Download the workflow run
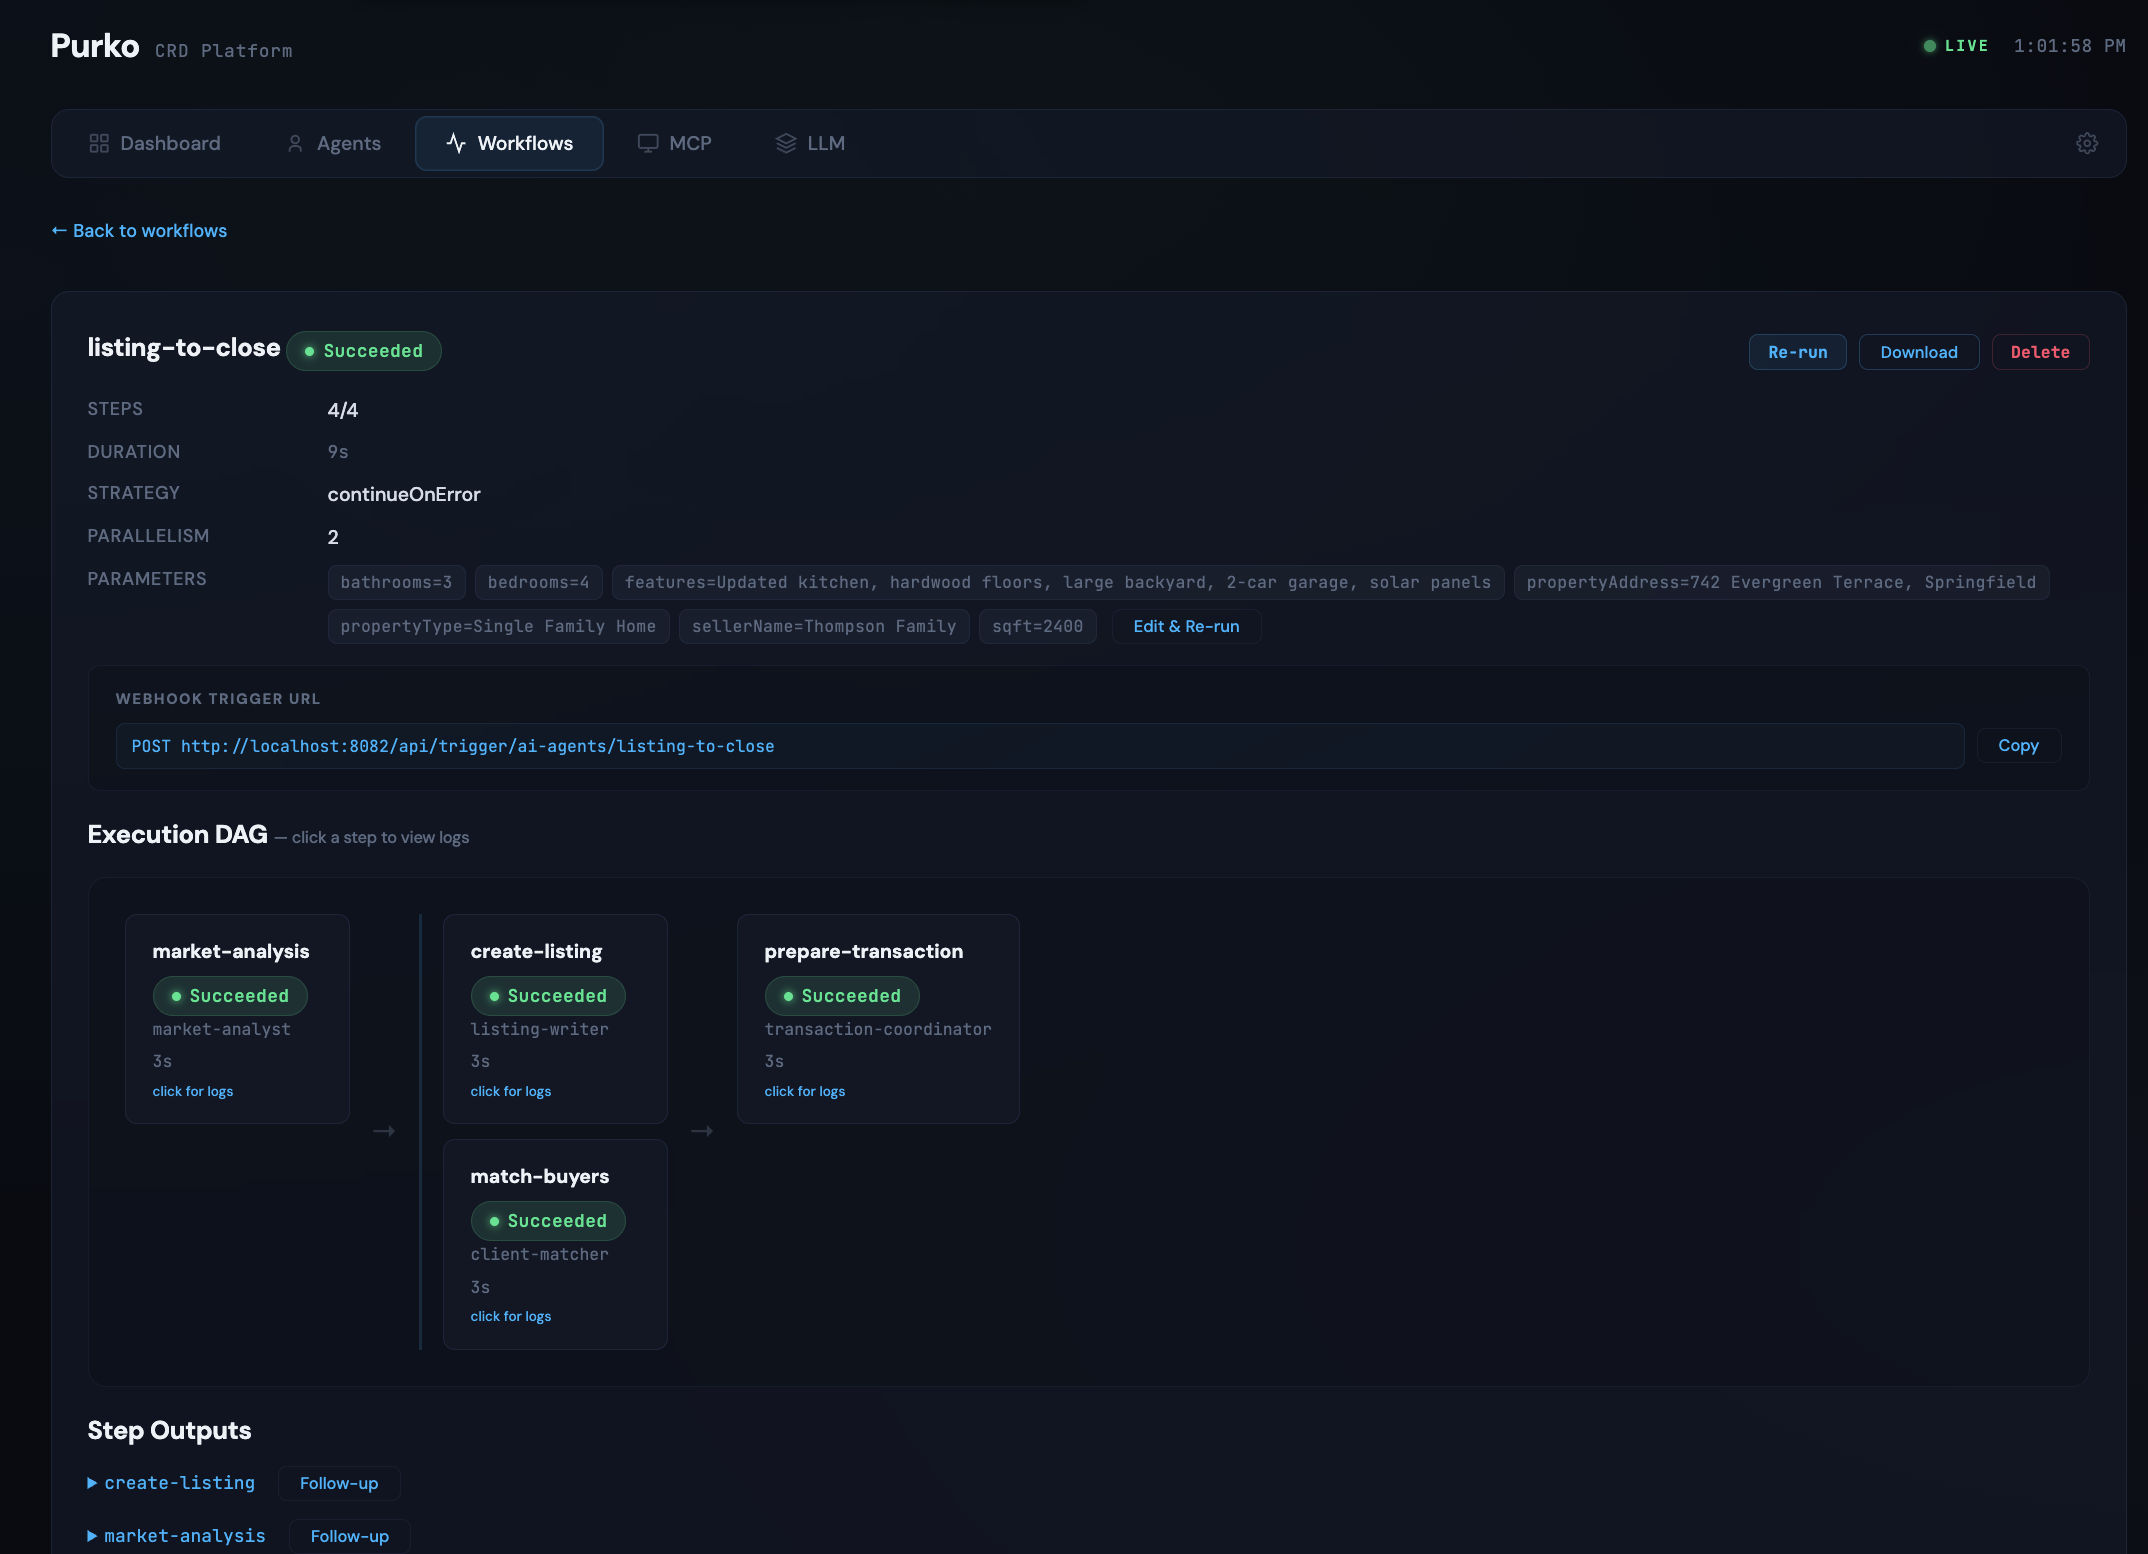 click(1918, 352)
